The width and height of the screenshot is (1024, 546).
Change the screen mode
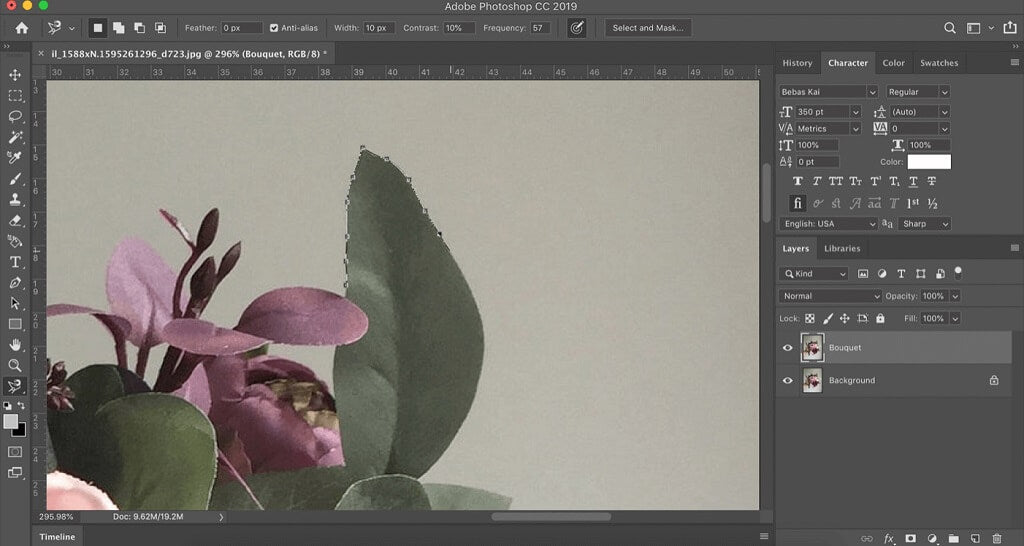[x=15, y=473]
